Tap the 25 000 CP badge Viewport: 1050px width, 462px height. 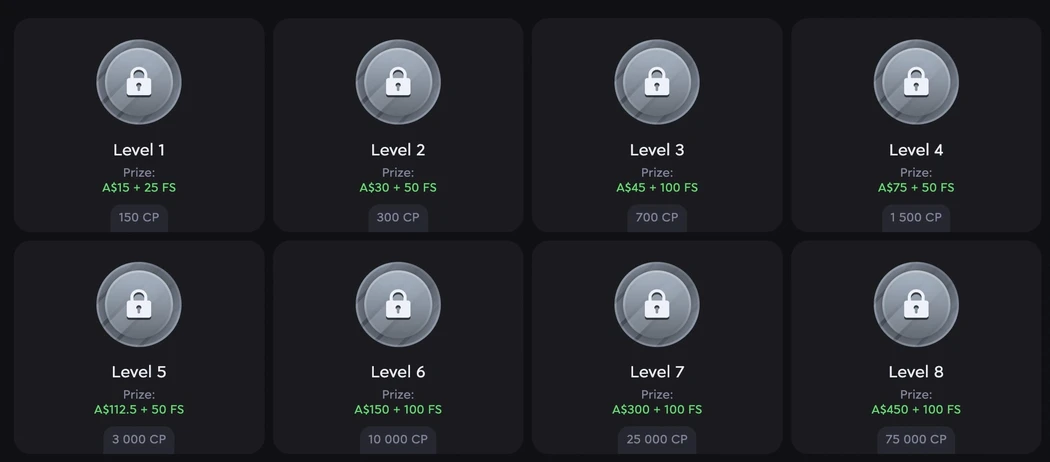click(657, 439)
